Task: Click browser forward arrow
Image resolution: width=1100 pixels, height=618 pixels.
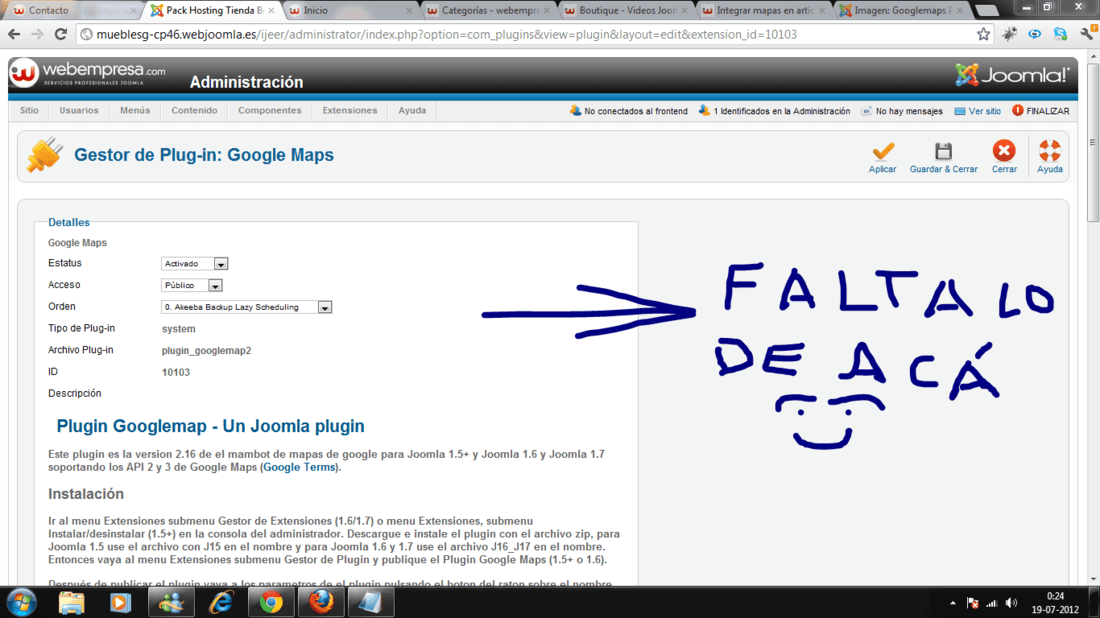Action: pos(37,34)
